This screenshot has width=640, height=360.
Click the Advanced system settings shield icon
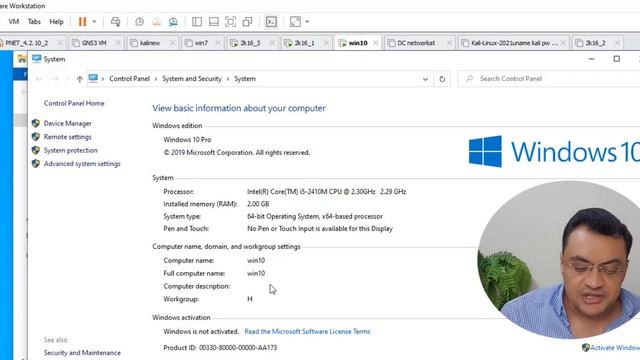(36, 163)
